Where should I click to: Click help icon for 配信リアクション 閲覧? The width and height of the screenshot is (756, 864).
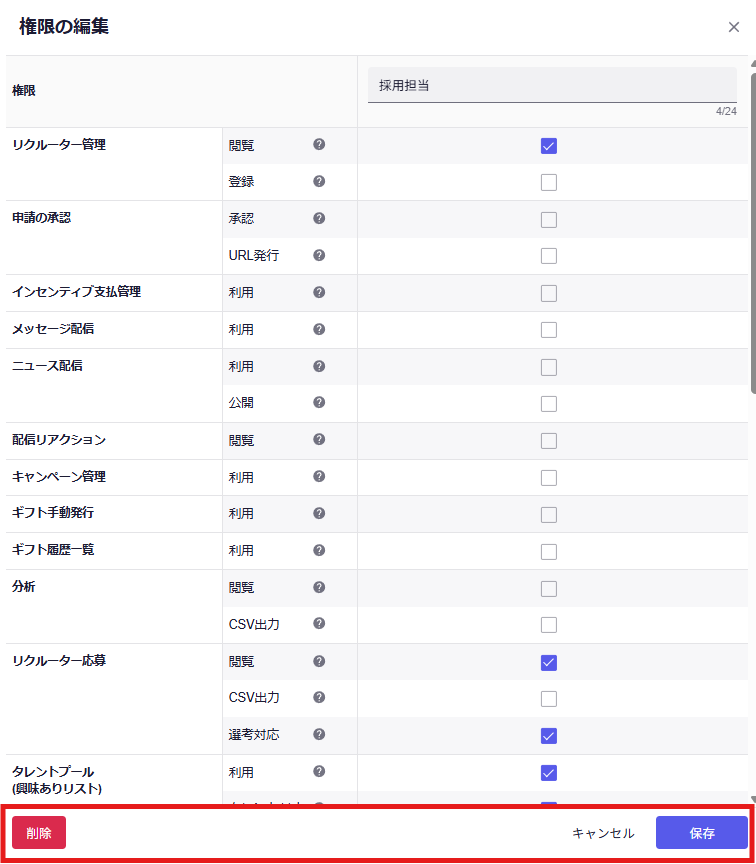319,440
